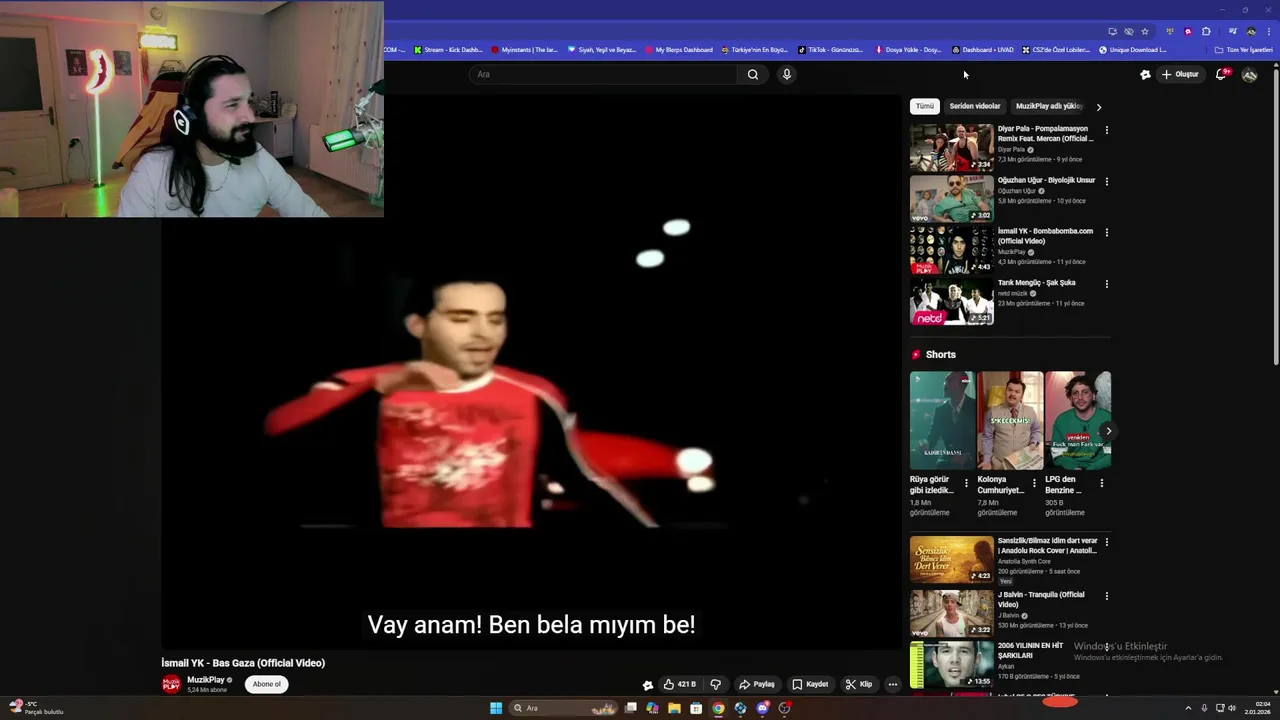Open Tarık Mengüç Şak Şuka video title

(1036, 283)
